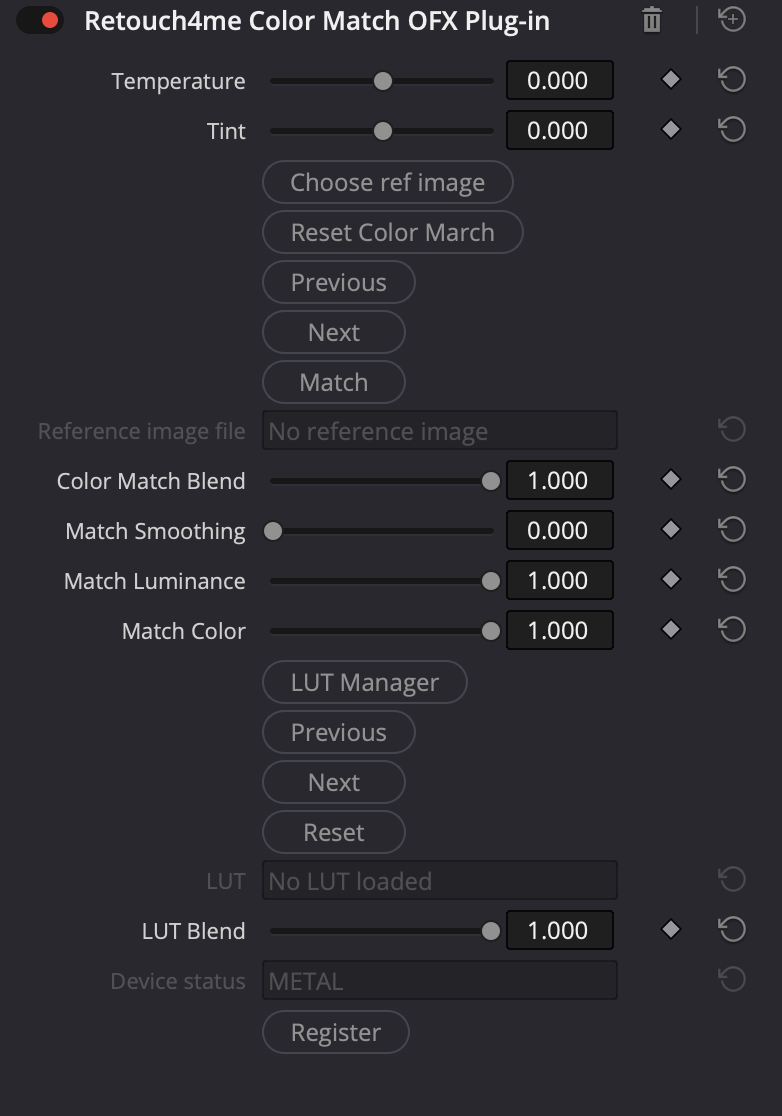782x1116 pixels.
Task: Add keyframe diamond for Match Smoothing
Action: pyautogui.click(x=671, y=529)
